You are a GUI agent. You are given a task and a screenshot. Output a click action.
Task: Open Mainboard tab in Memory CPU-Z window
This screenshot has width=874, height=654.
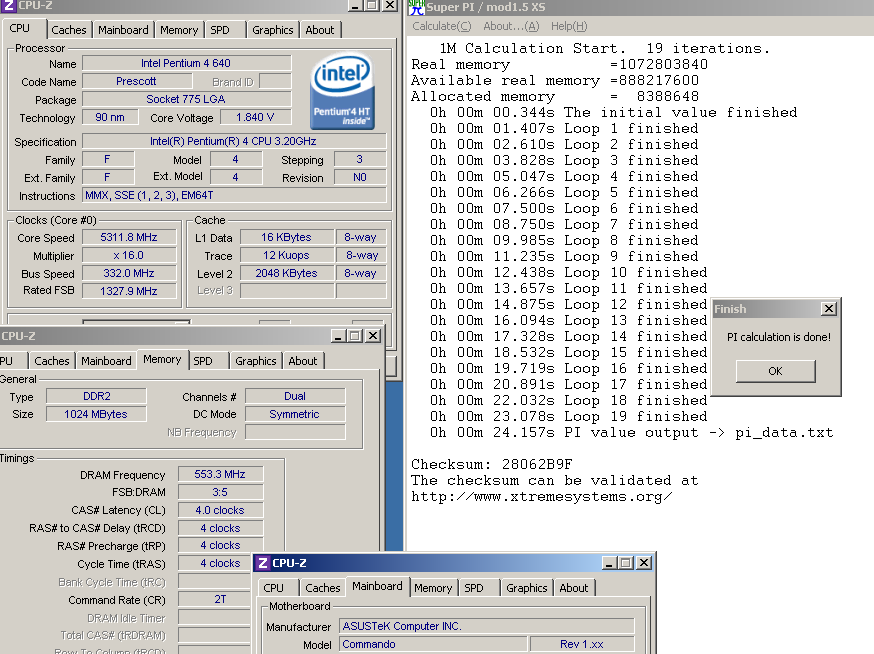point(106,361)
